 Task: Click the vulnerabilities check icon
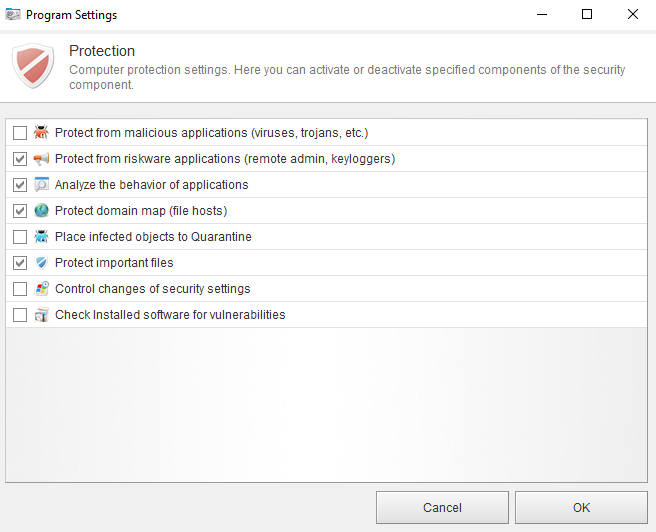click(x=41, y=315)
